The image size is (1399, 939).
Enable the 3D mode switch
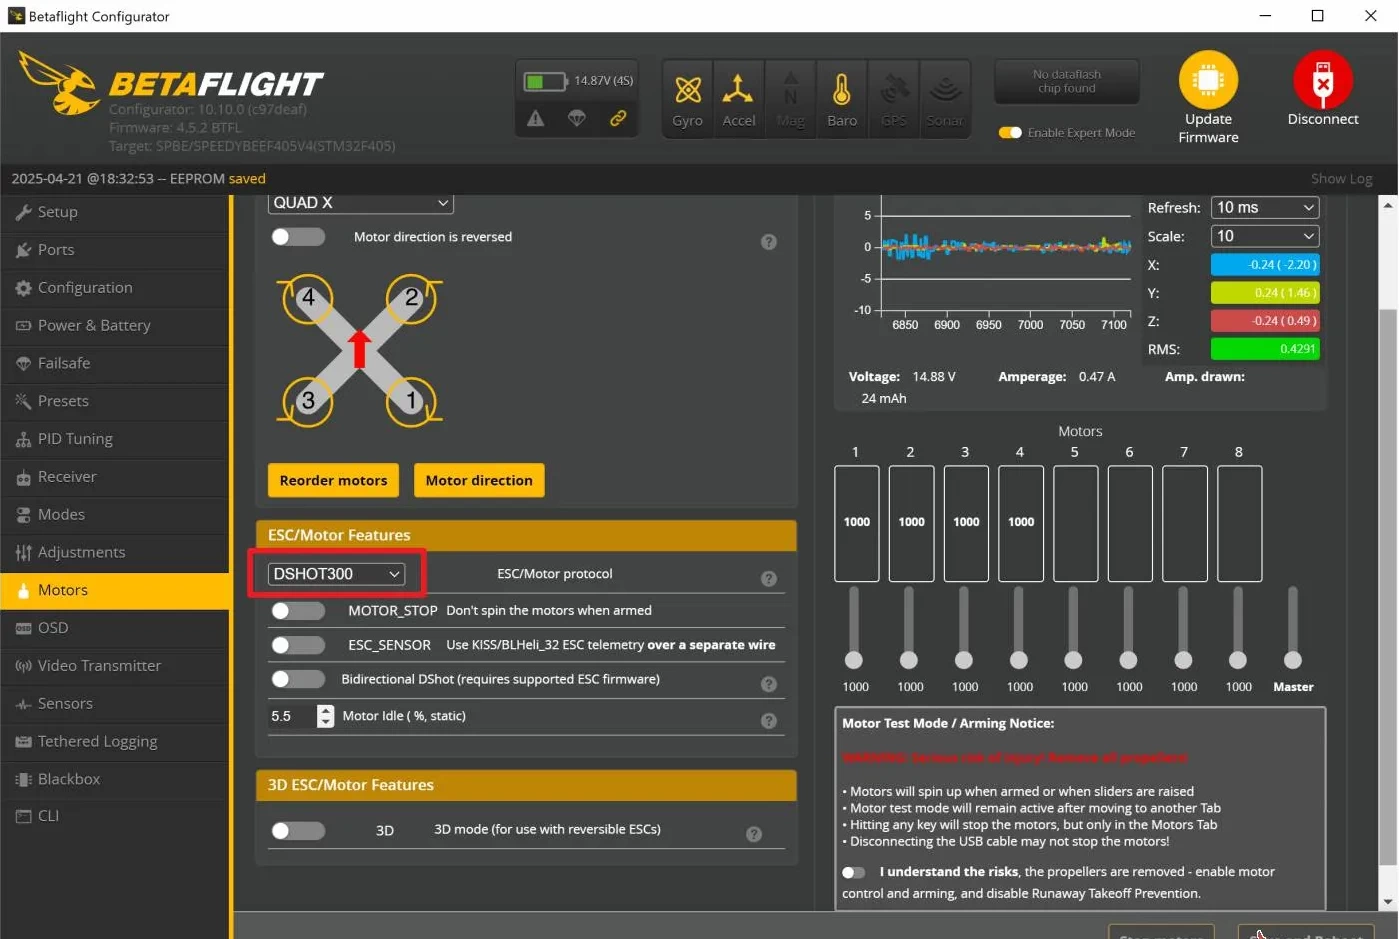click(298, 830)
